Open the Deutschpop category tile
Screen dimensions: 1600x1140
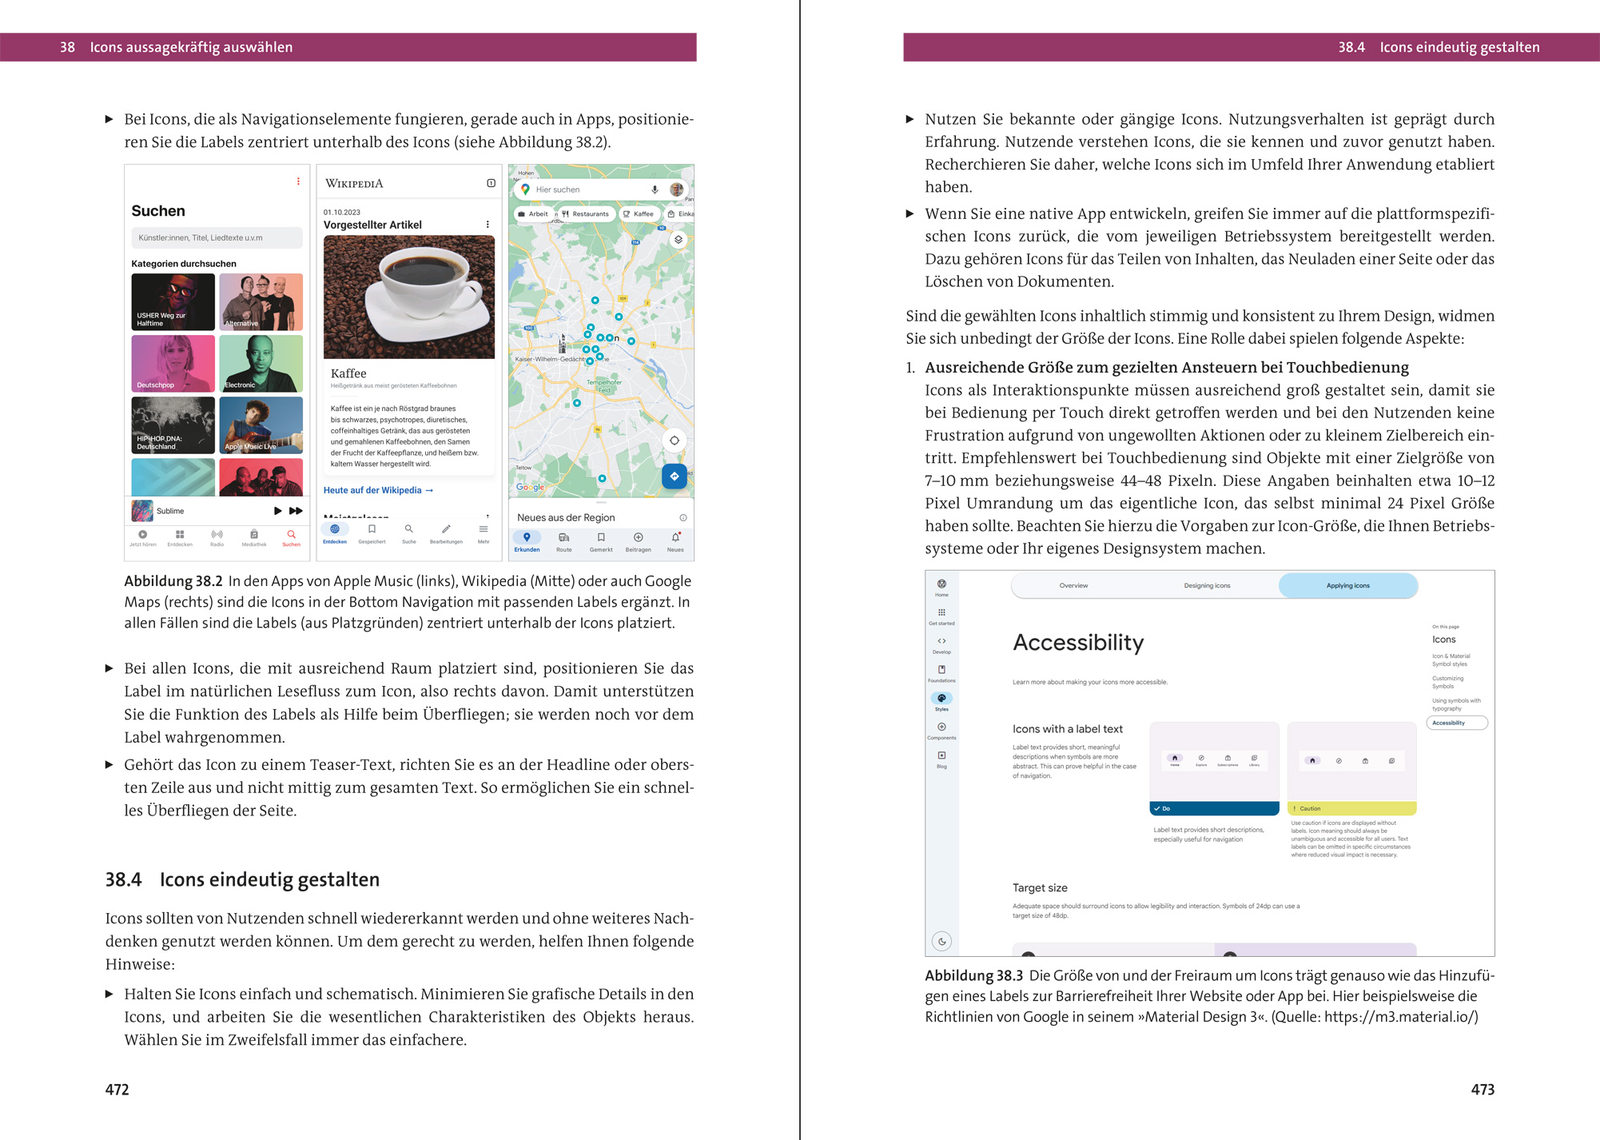173,363
